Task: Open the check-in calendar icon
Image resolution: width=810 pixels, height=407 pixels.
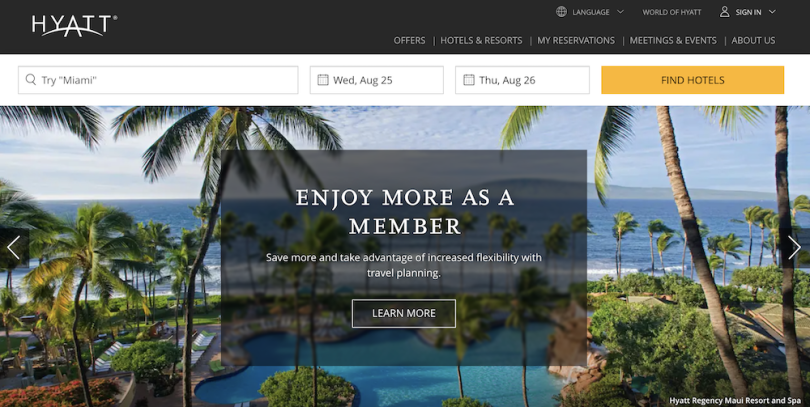Action: (323, 80)
